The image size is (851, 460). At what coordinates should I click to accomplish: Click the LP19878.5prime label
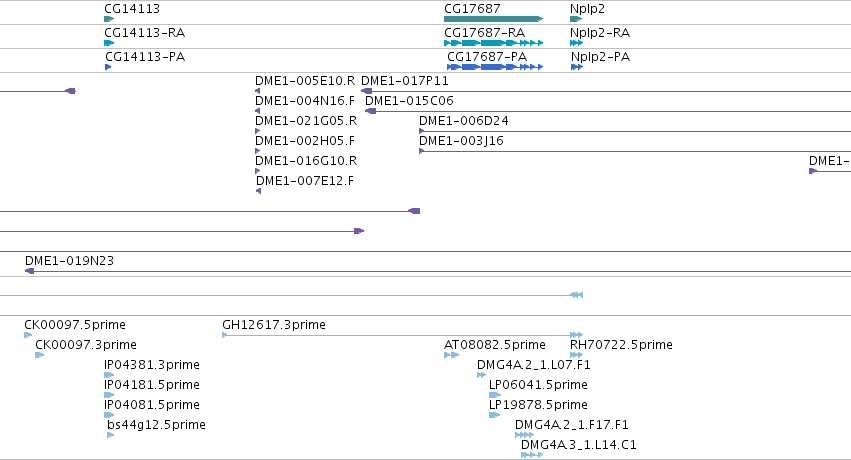[538, 405]
